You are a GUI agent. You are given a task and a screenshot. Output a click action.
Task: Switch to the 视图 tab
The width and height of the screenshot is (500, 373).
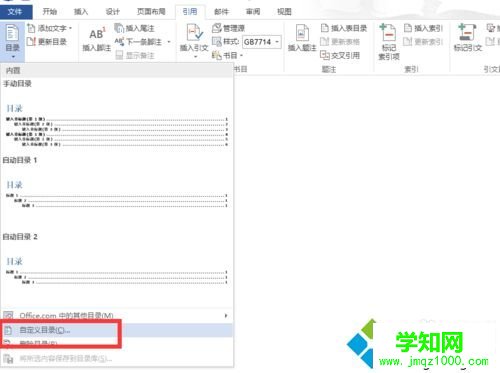[x=284, y=12]
